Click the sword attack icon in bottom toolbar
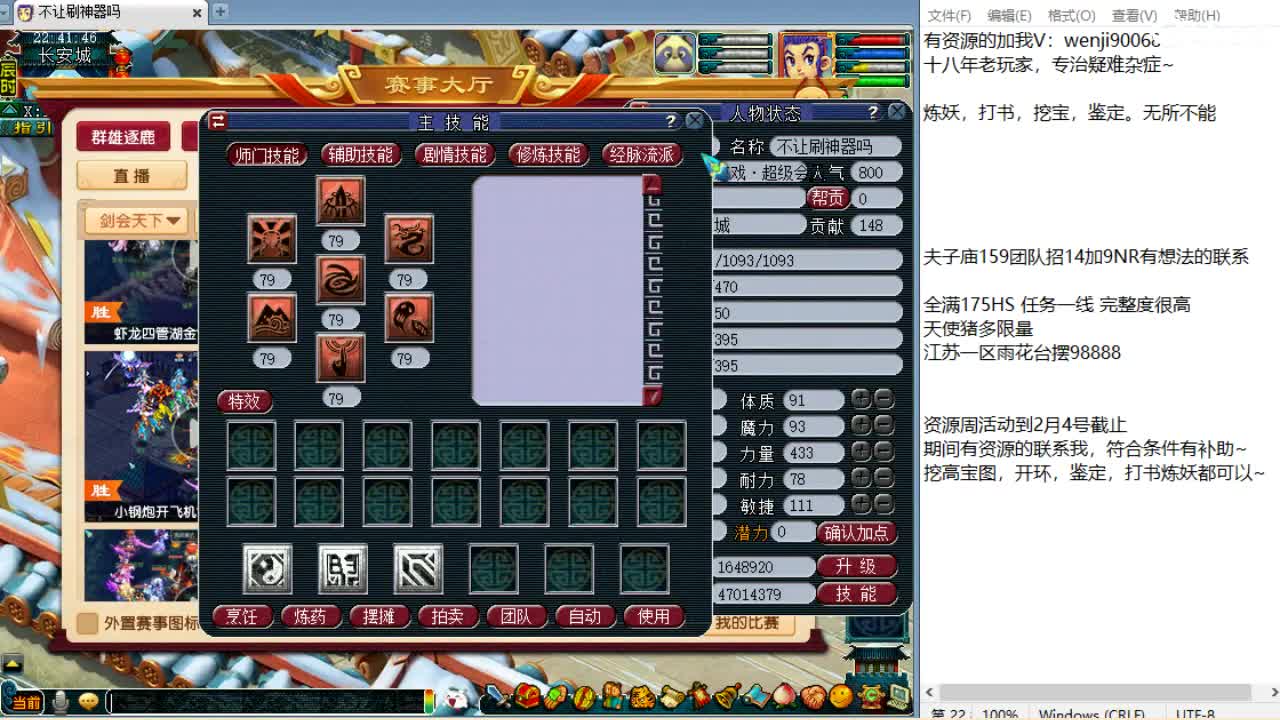 tap(498, 696)
